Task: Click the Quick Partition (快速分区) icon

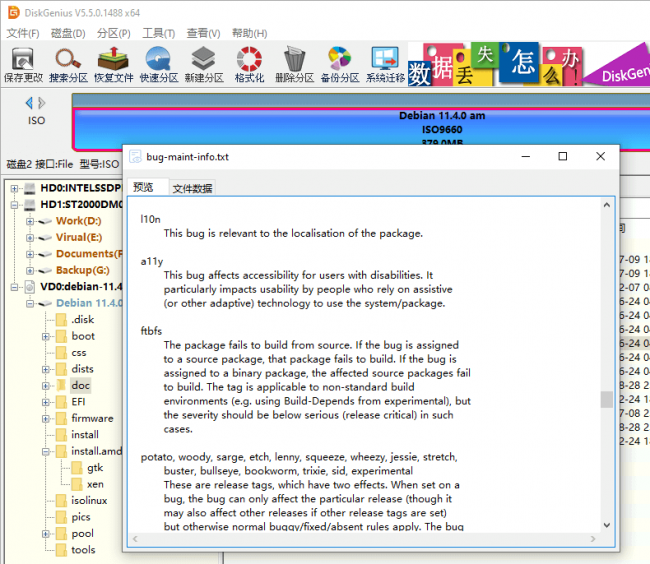Action: (x=159, y=65)
